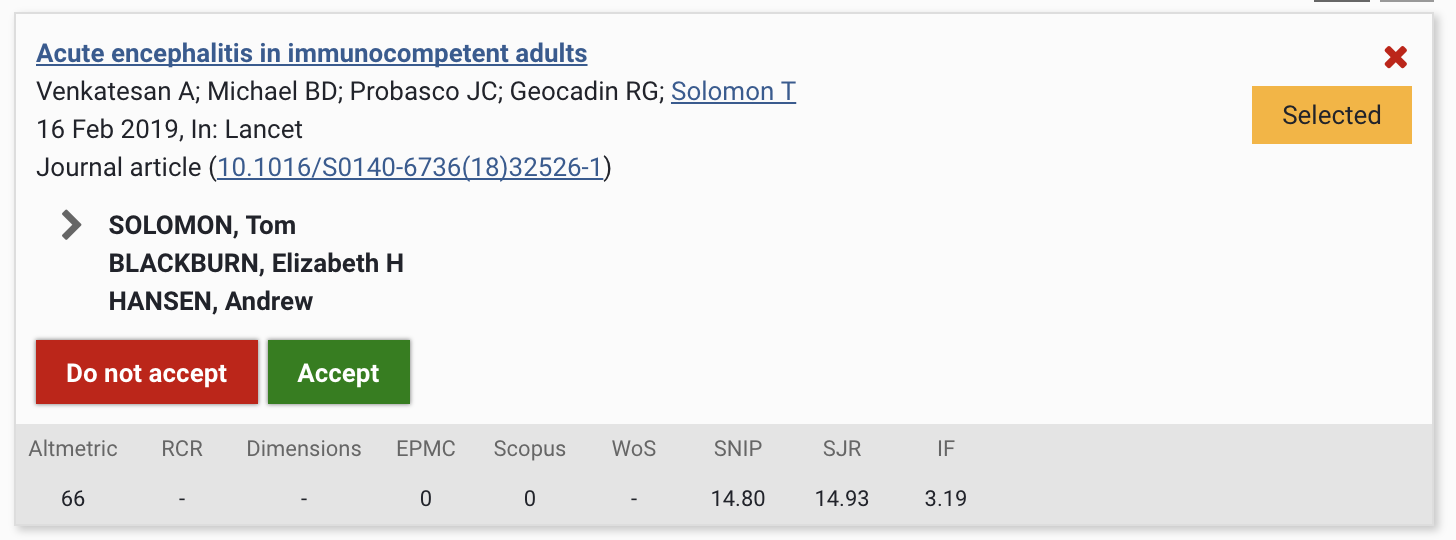Open the Solomon T author link
1456x540 pixels.
(733, 92)
